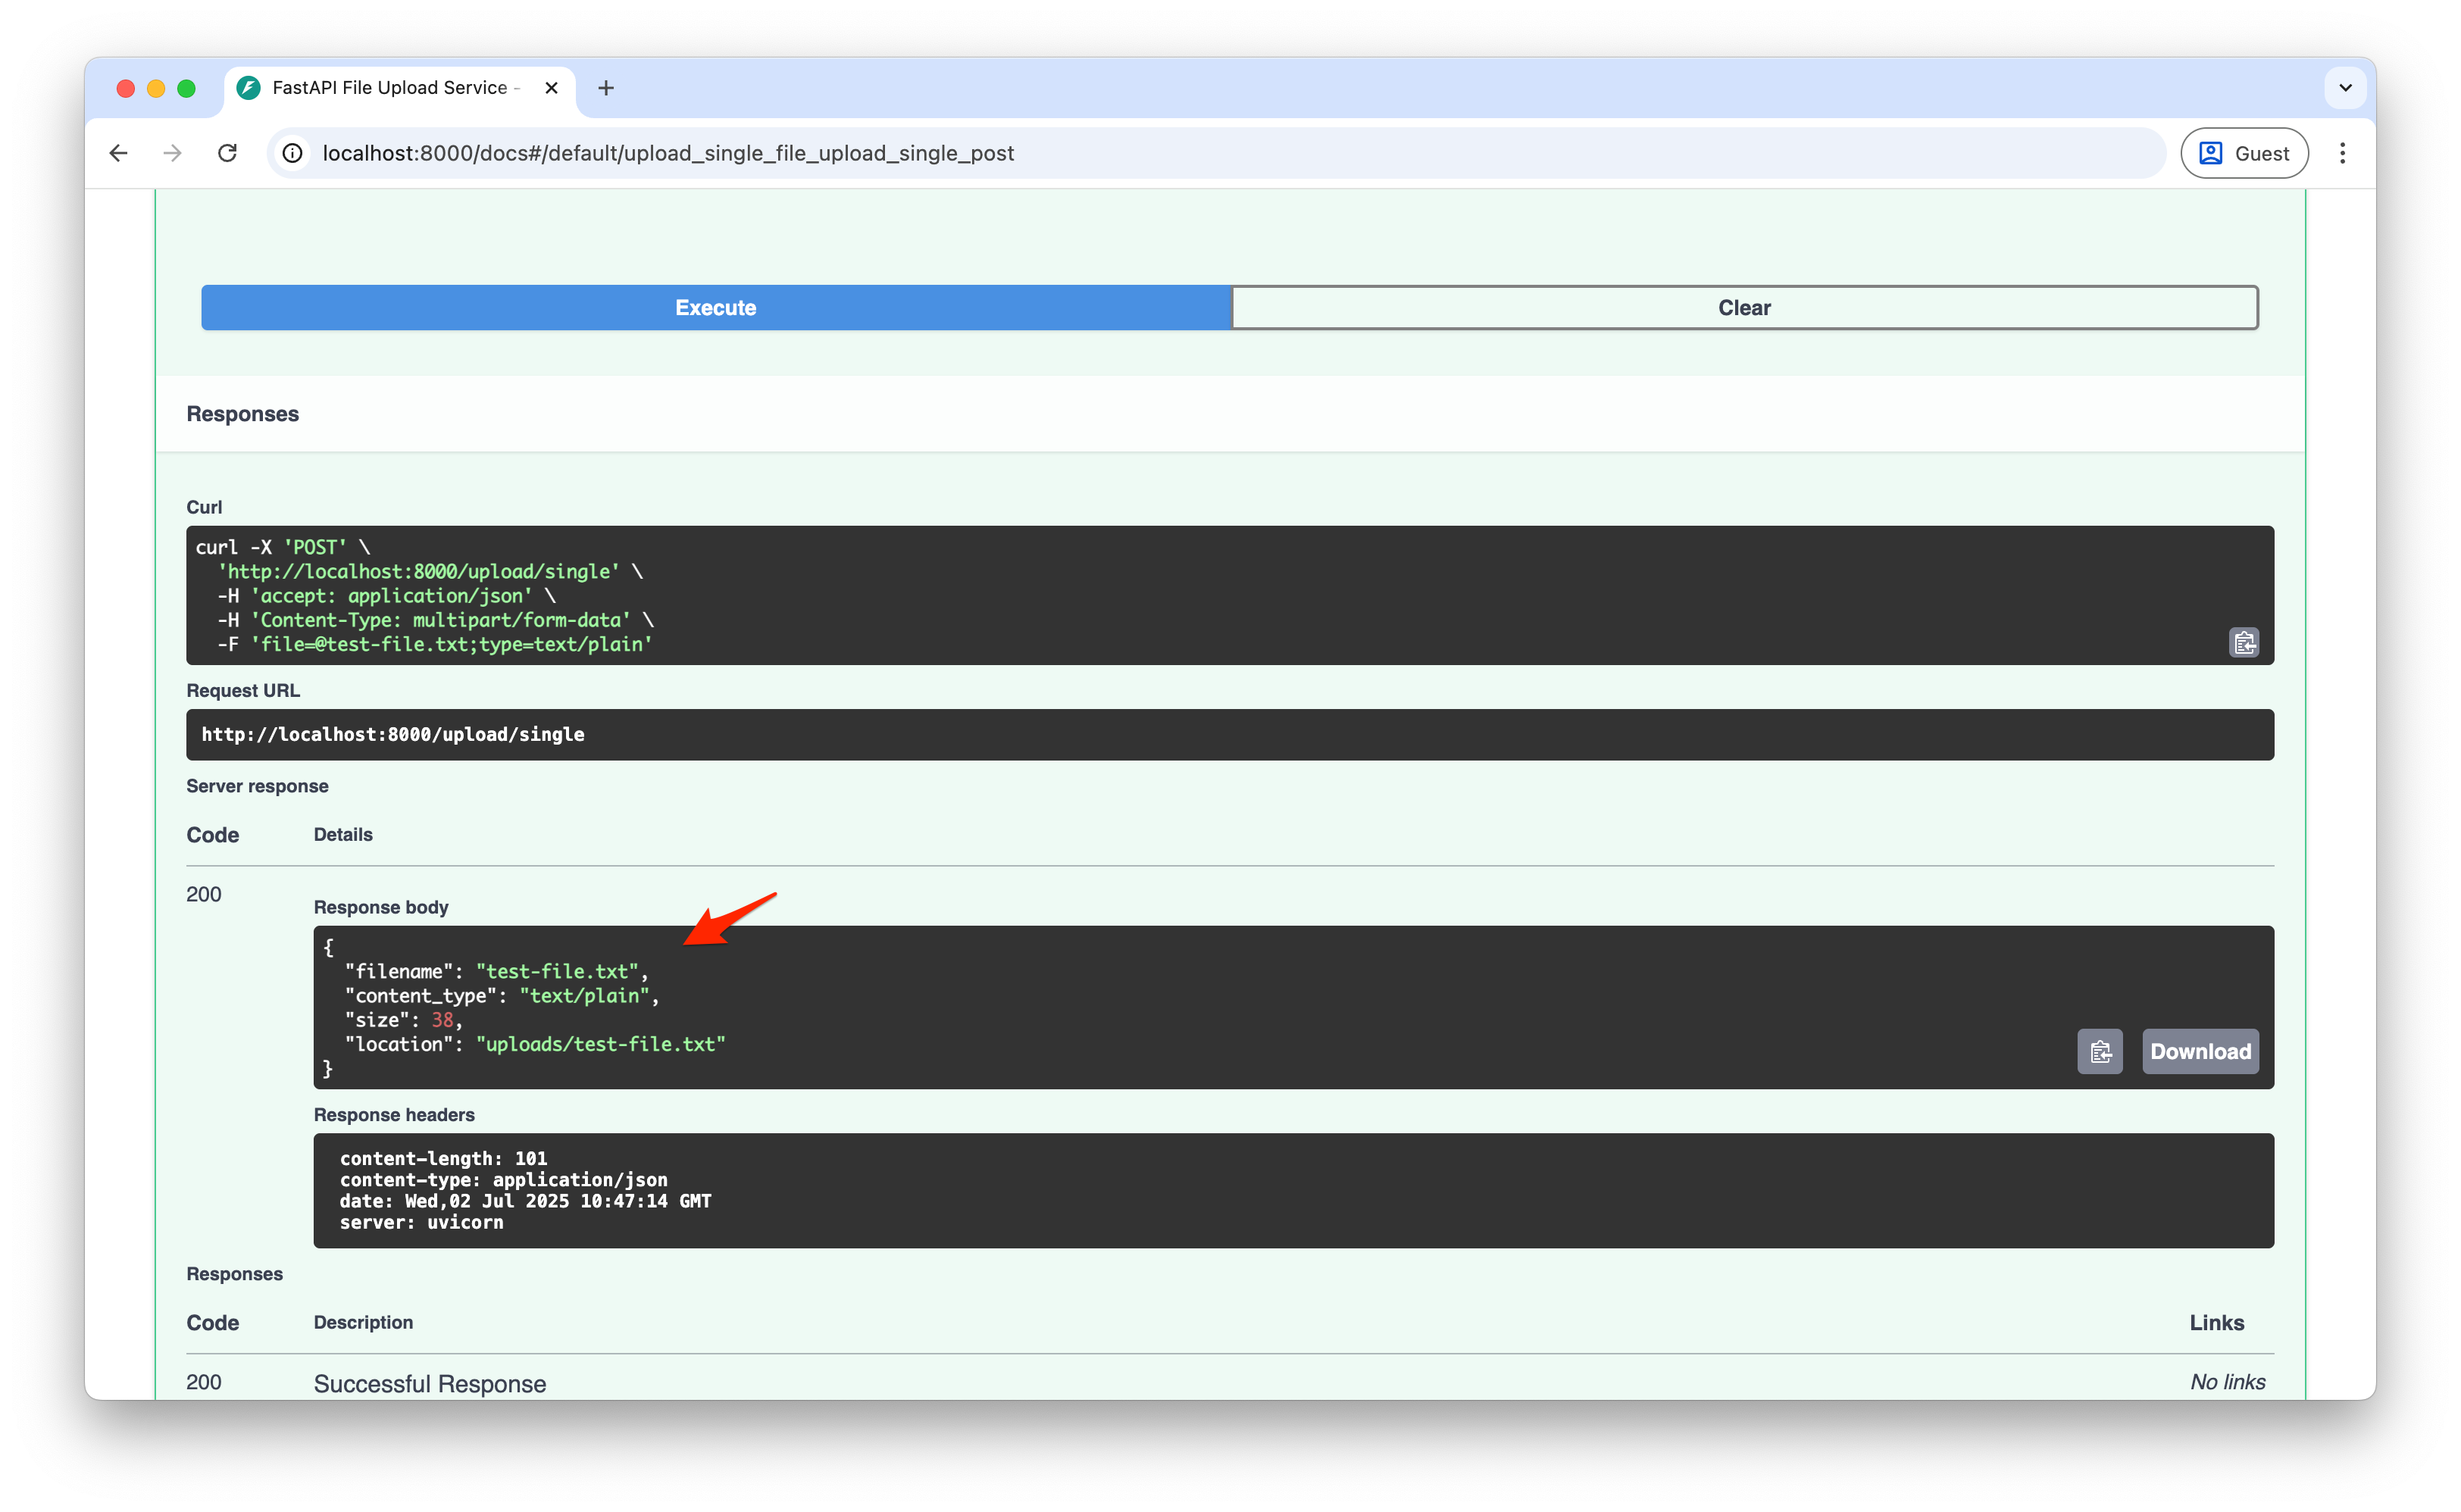This screenshot has width=2461, height=1512.
Task: Copy the curl command to clipboard
Action: click(2244, 642)
